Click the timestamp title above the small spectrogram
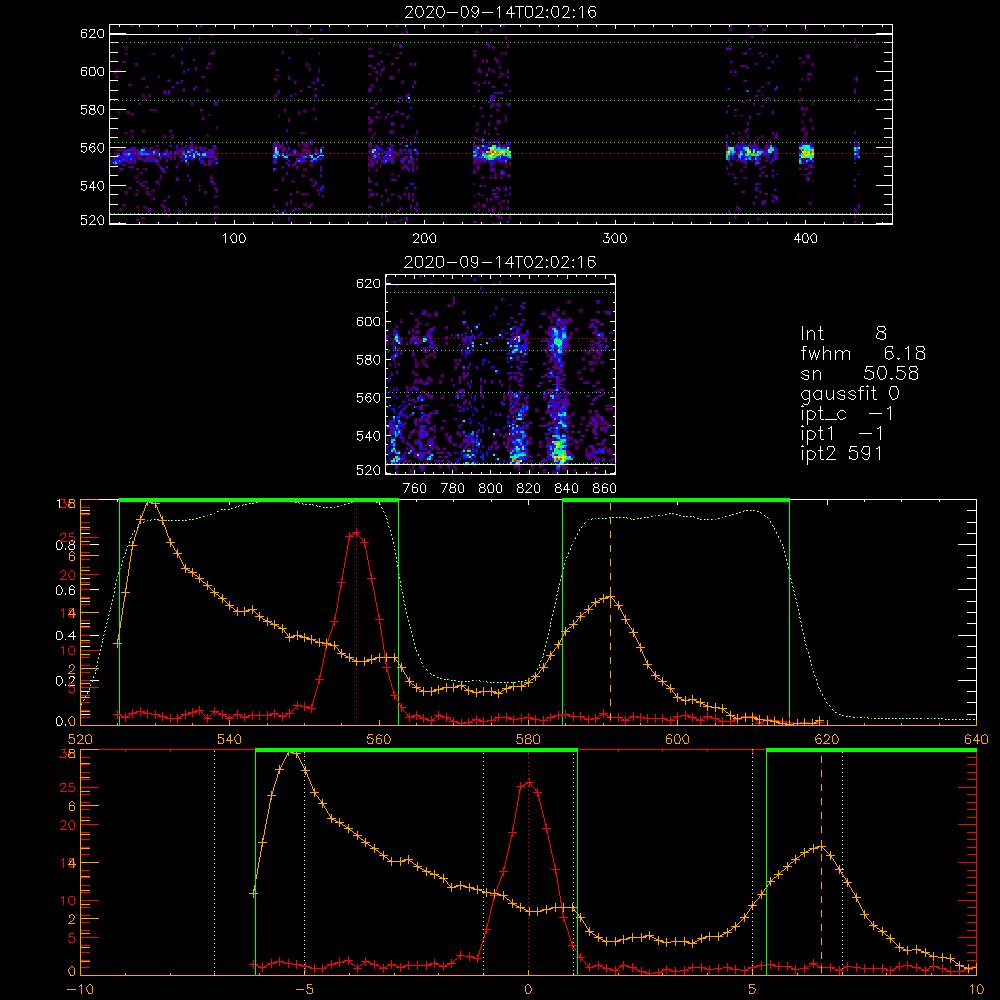Image resolution: width=1000 pixels, height=1000 pixels. (x=500, y=262)
